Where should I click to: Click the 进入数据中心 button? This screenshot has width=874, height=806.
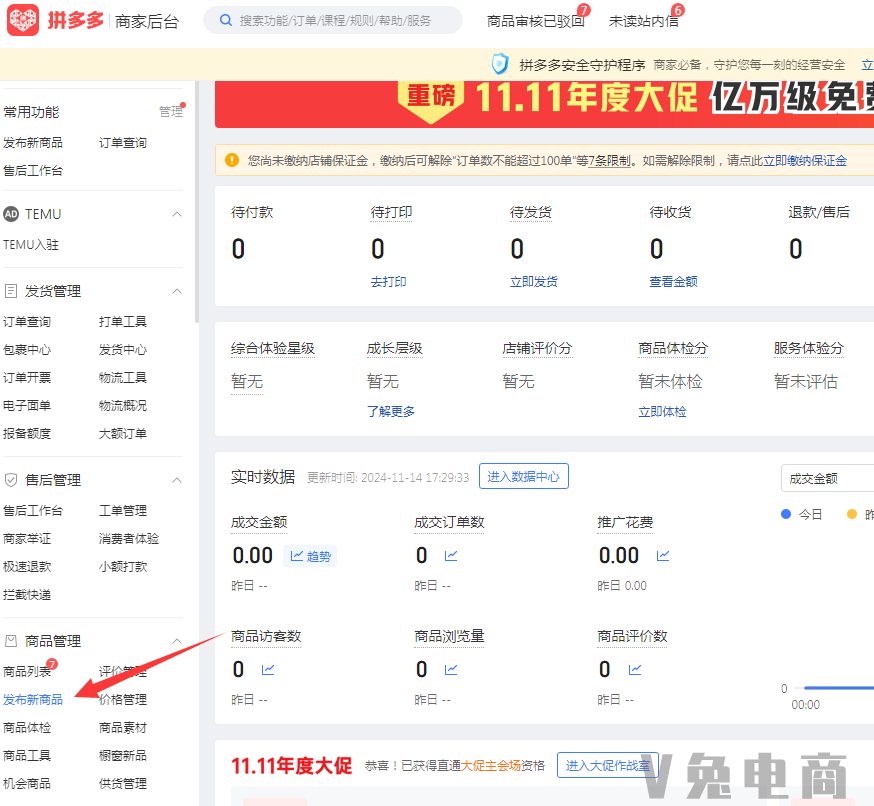523,477
